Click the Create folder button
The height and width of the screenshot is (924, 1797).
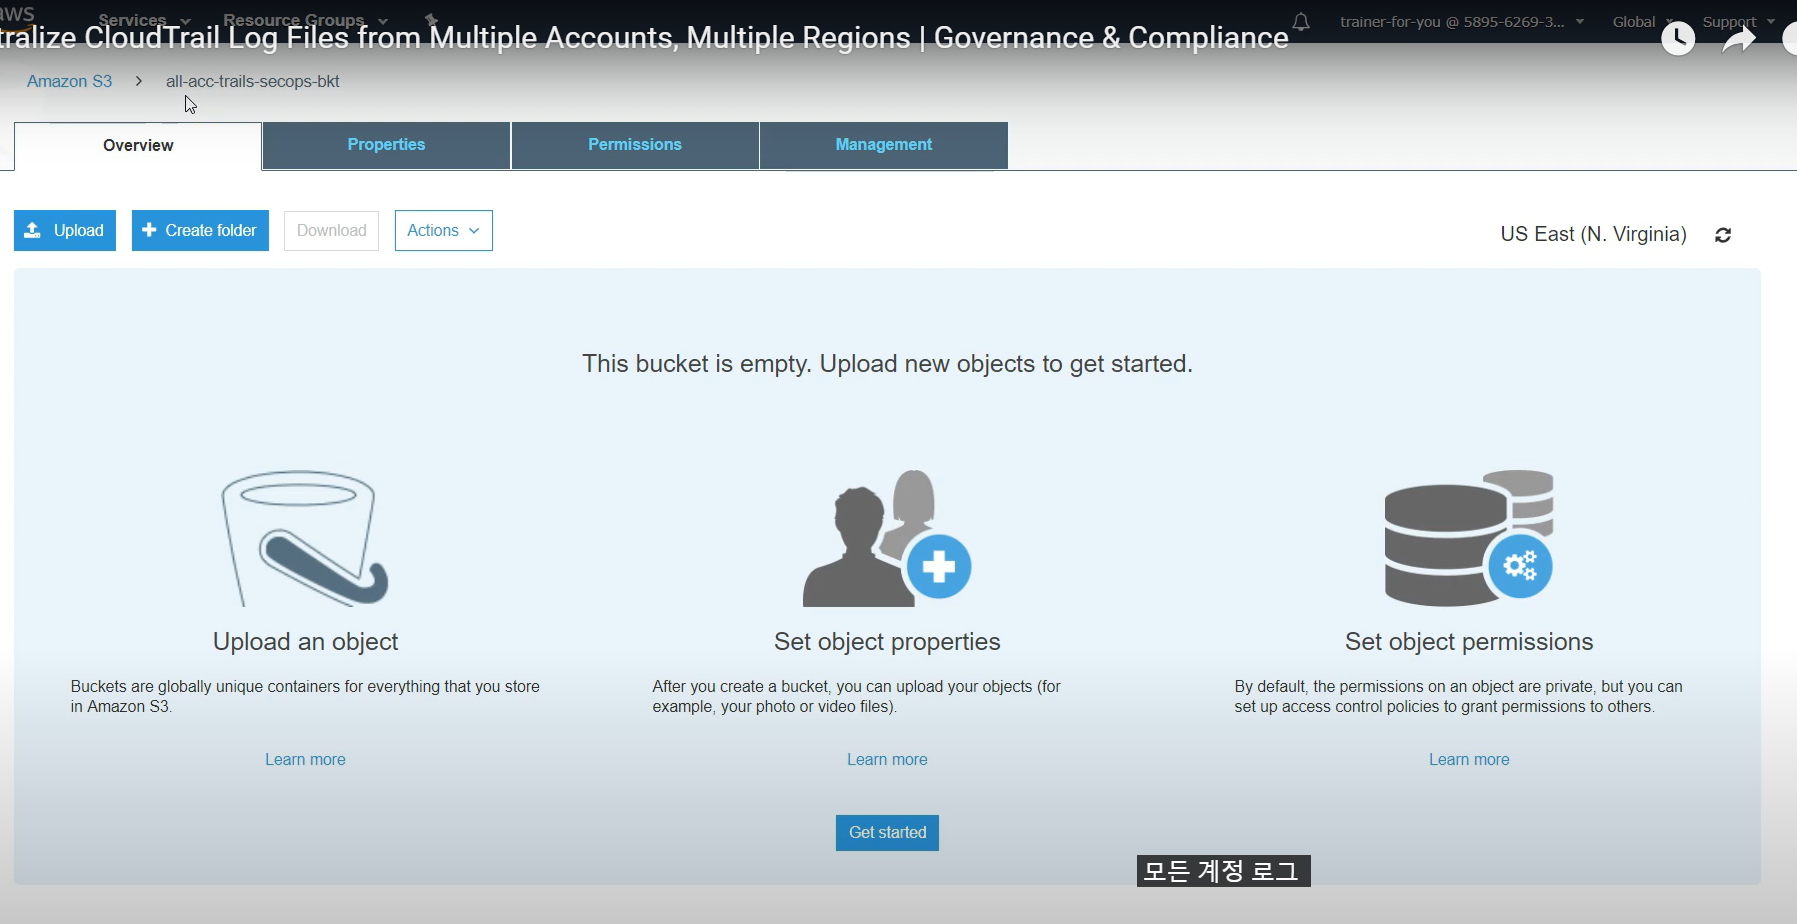coord(200,230)
